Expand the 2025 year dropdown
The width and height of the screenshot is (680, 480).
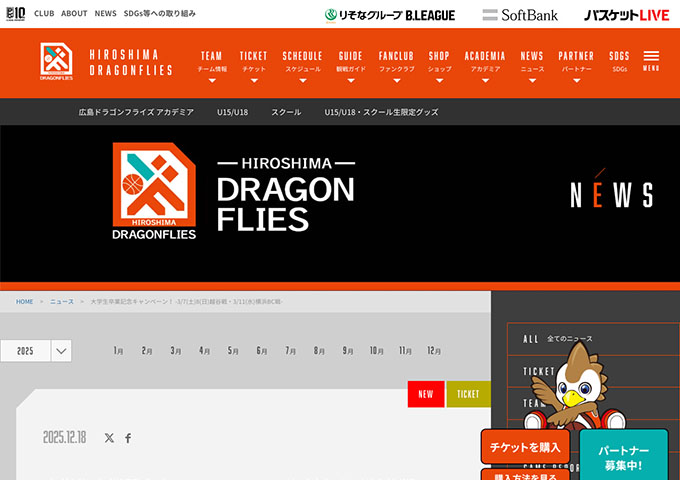(36, 351)
